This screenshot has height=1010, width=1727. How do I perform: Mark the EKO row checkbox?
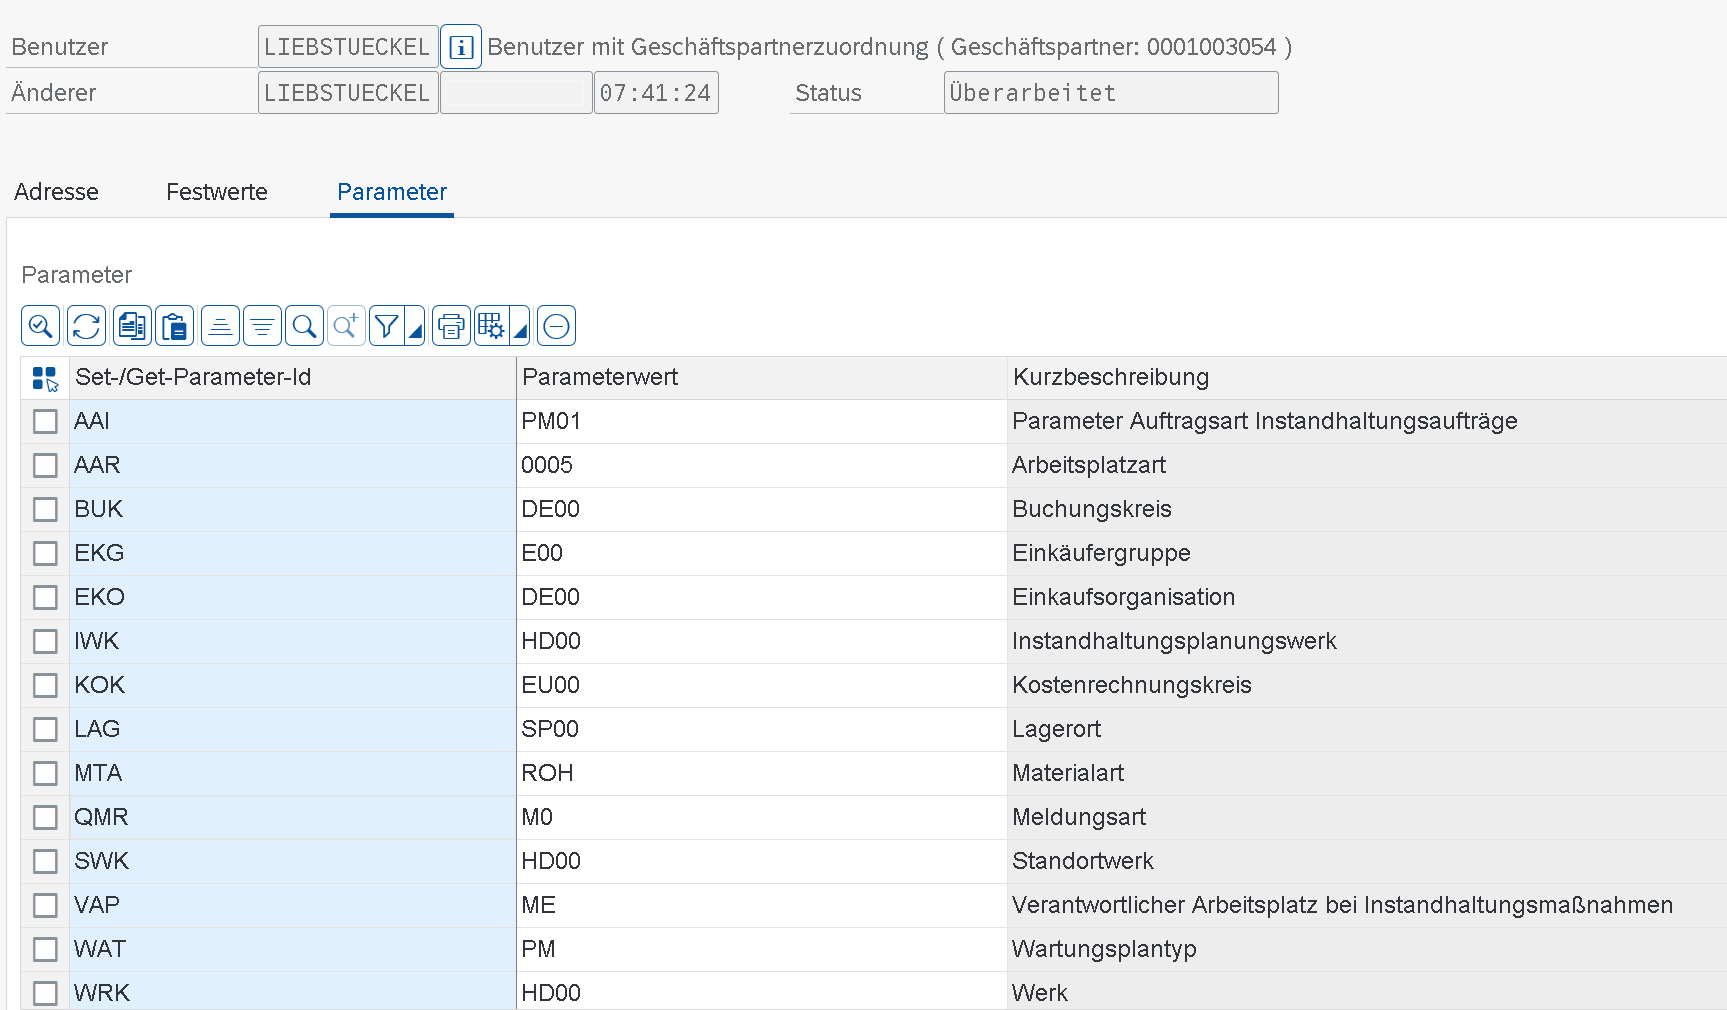point(45,598)
